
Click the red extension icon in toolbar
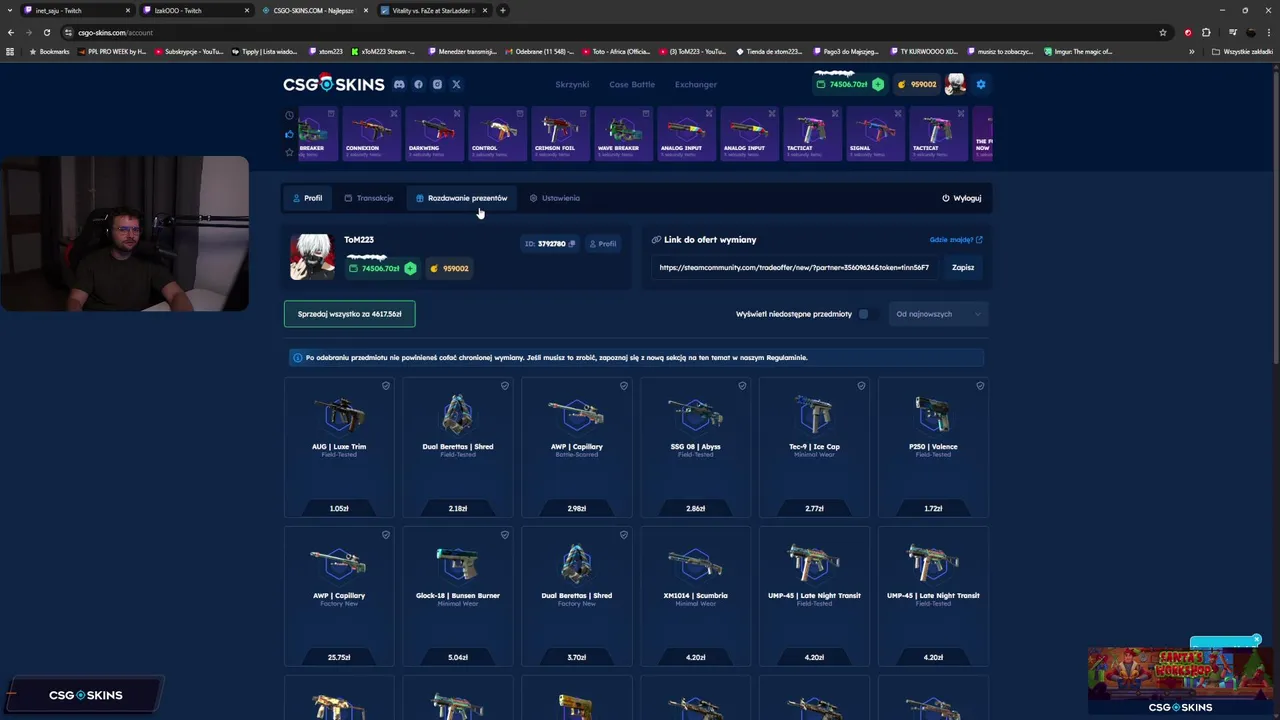1188,32
